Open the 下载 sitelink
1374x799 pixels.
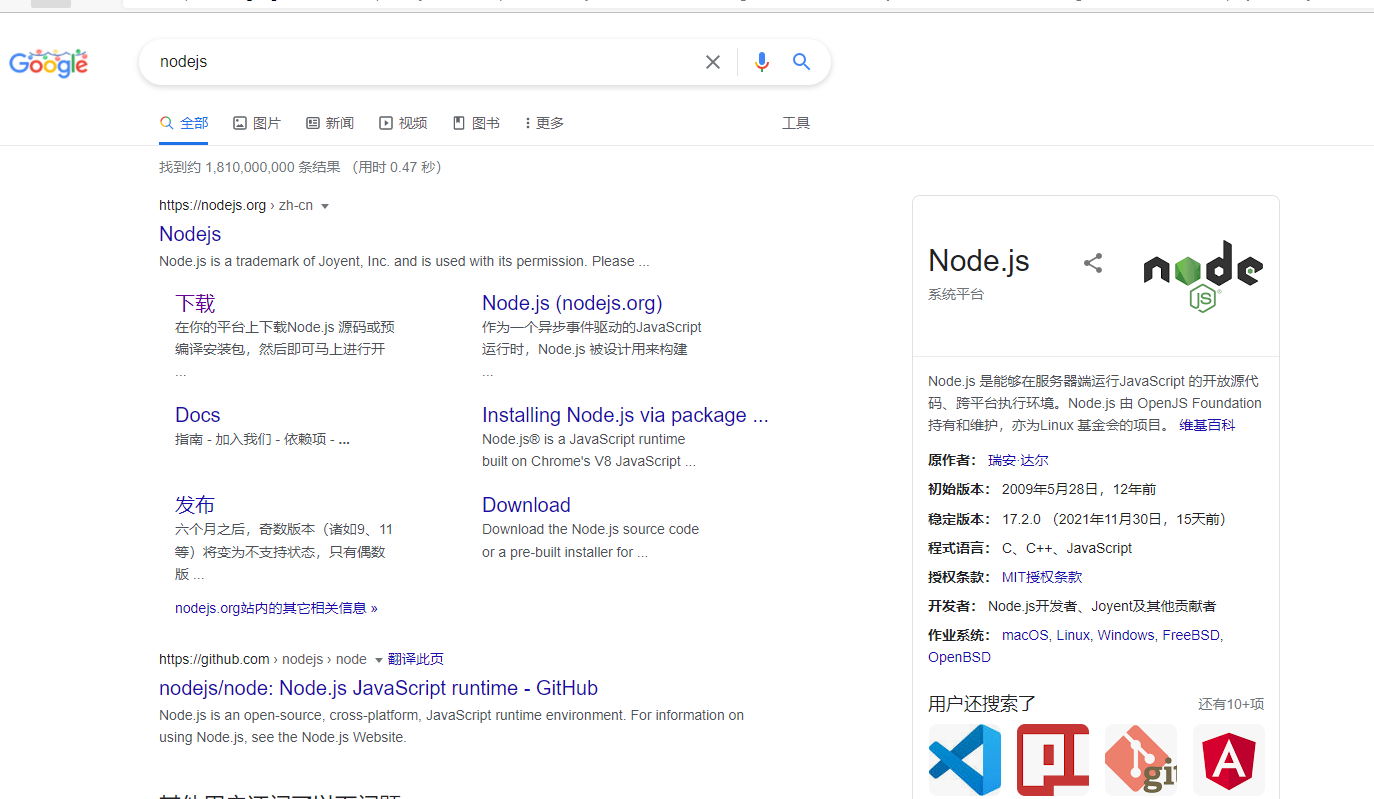(x=195, y=304)
